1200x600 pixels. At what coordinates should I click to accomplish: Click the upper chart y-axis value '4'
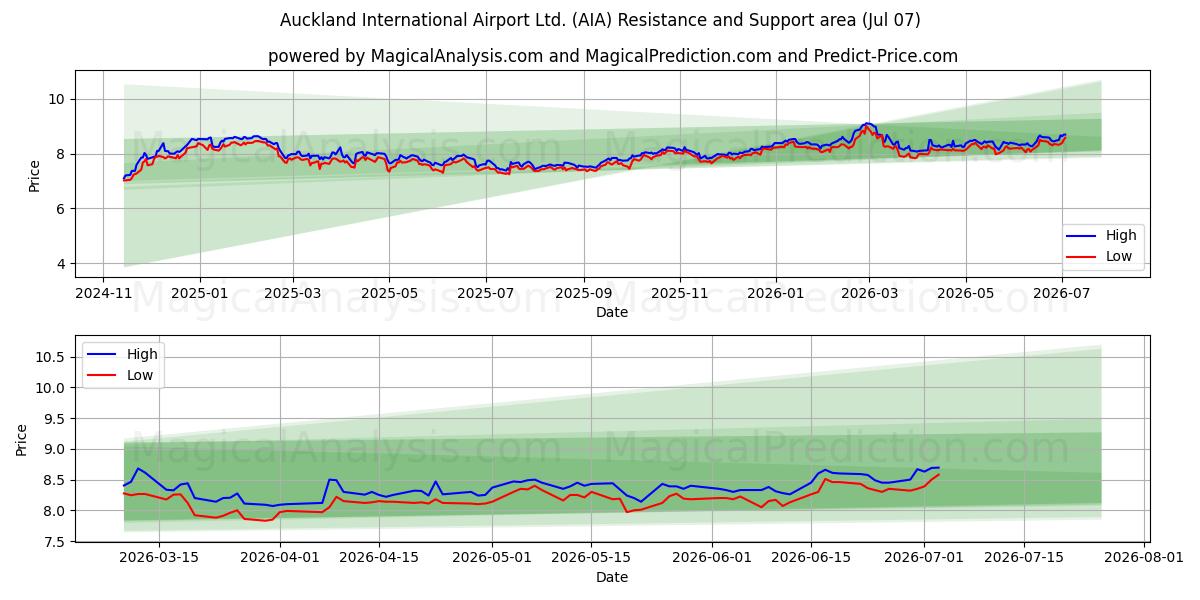[x=60, y=264]
